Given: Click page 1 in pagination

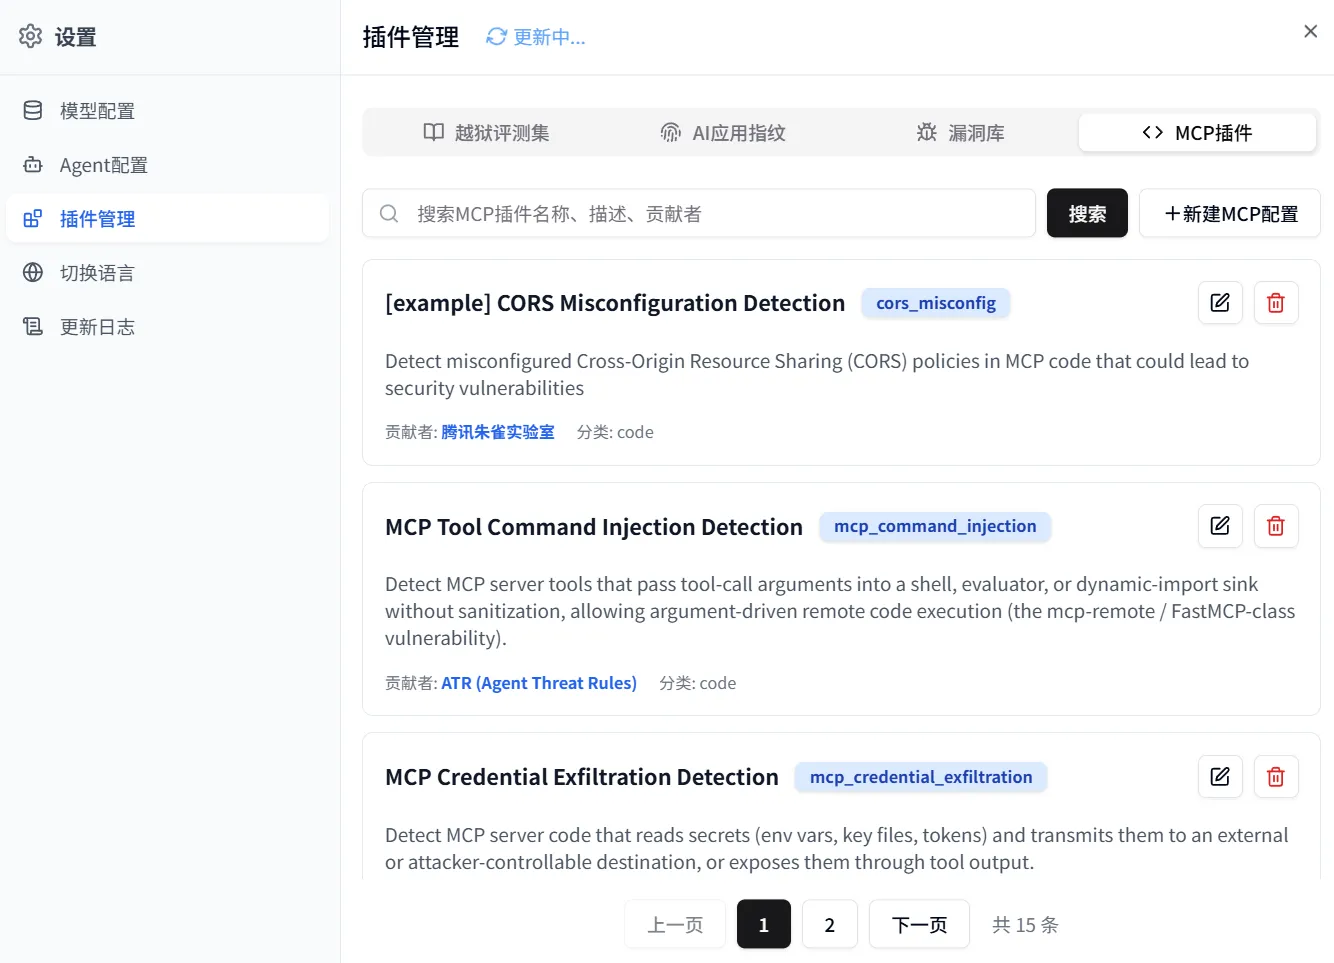Looking at the screenshot, I should click(x=764, y=924).
